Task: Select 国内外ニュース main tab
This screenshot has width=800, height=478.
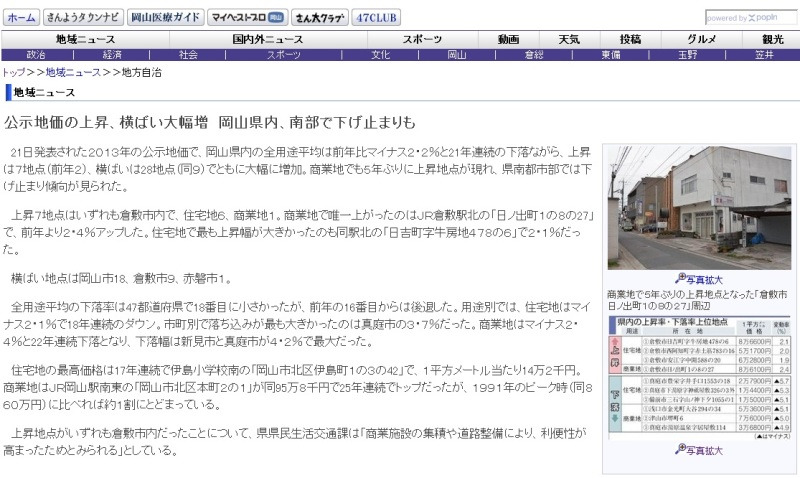Action: 268,39
